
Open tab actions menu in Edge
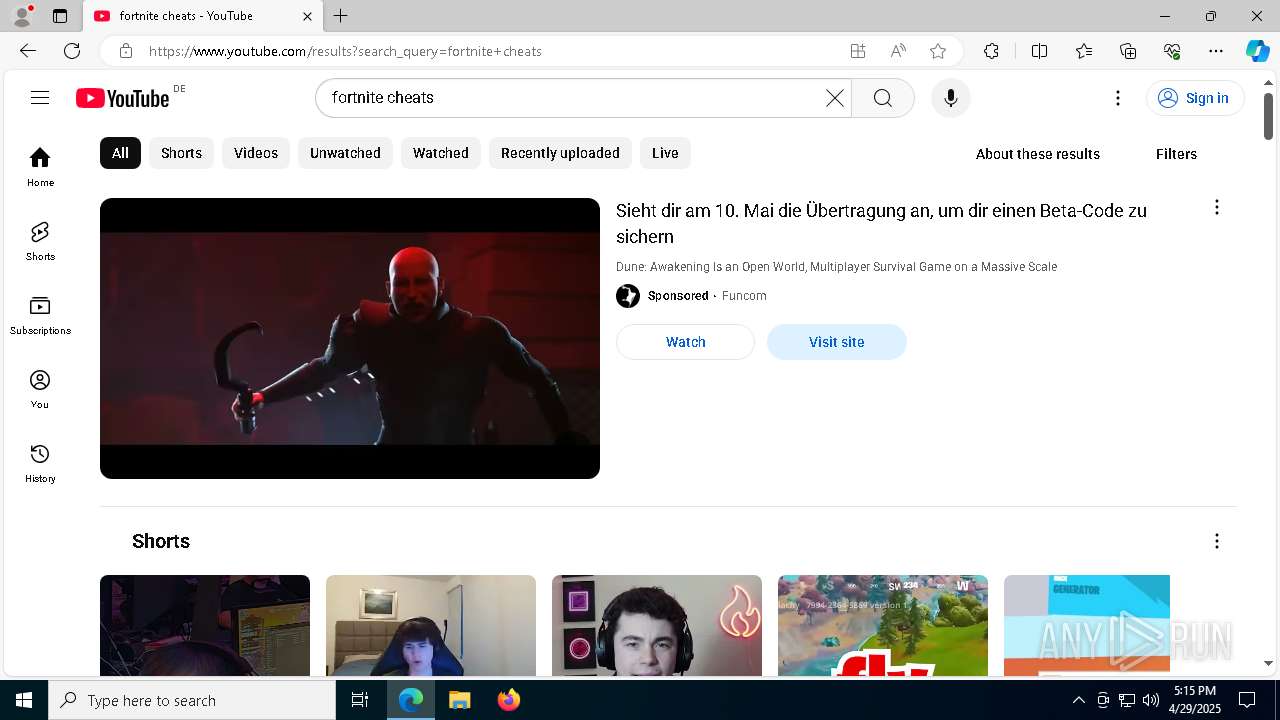coord(60,16)
